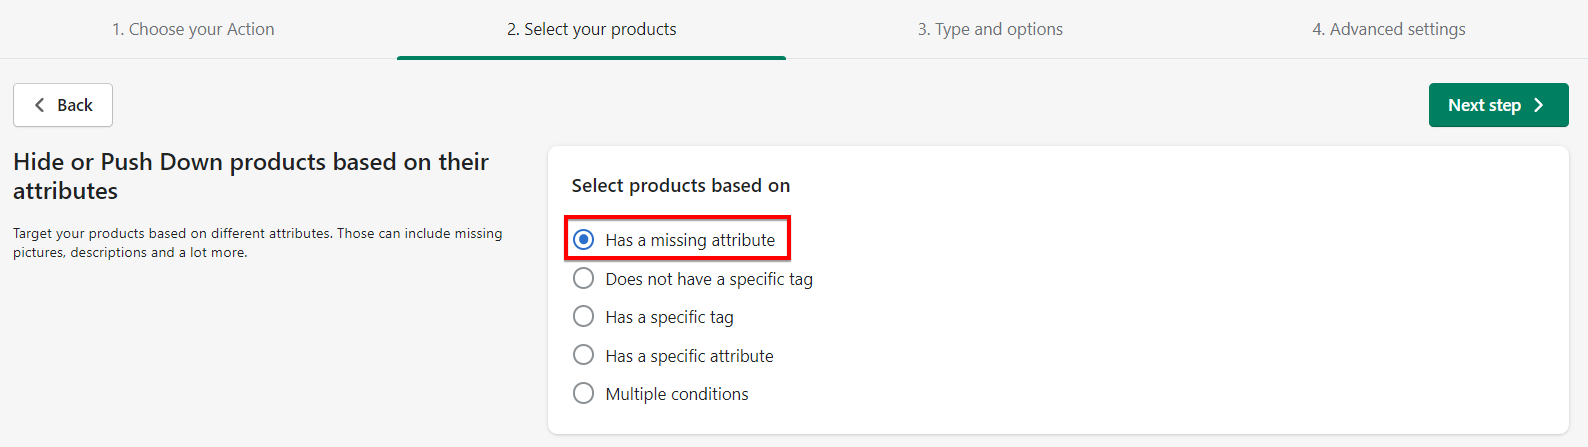
Task: Click the 'Target your products' description paragraph
Action: [257, 242]
